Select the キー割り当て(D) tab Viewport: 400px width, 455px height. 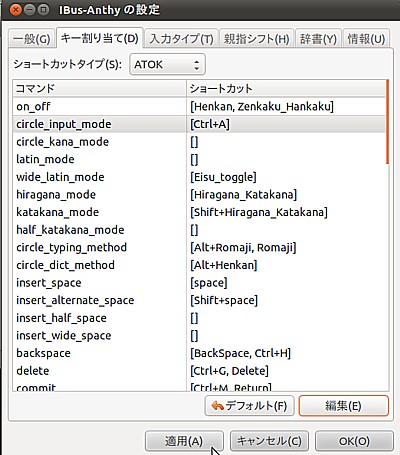[100, 38]
